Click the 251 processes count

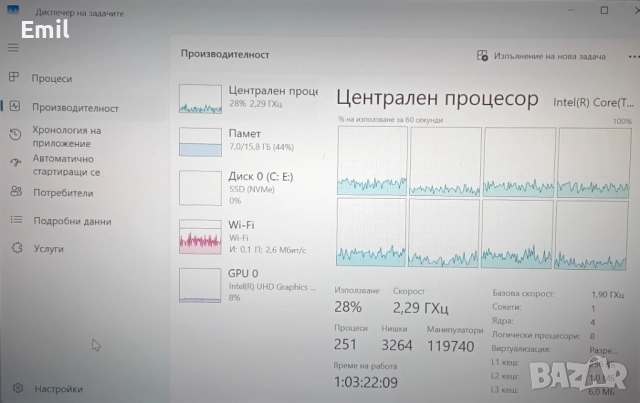tap(345, 345)
